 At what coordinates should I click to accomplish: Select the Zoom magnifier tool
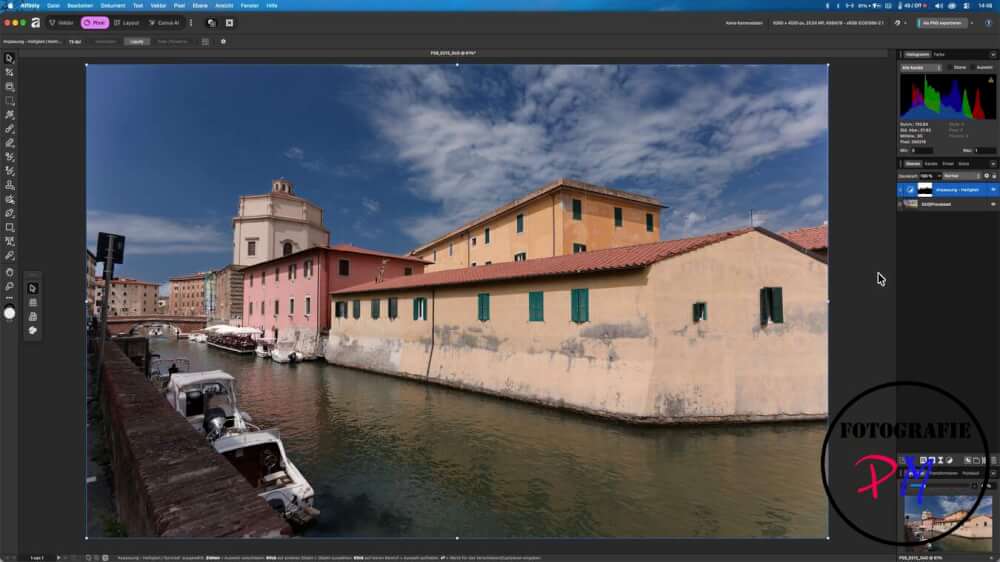click(x=10, y=286)
